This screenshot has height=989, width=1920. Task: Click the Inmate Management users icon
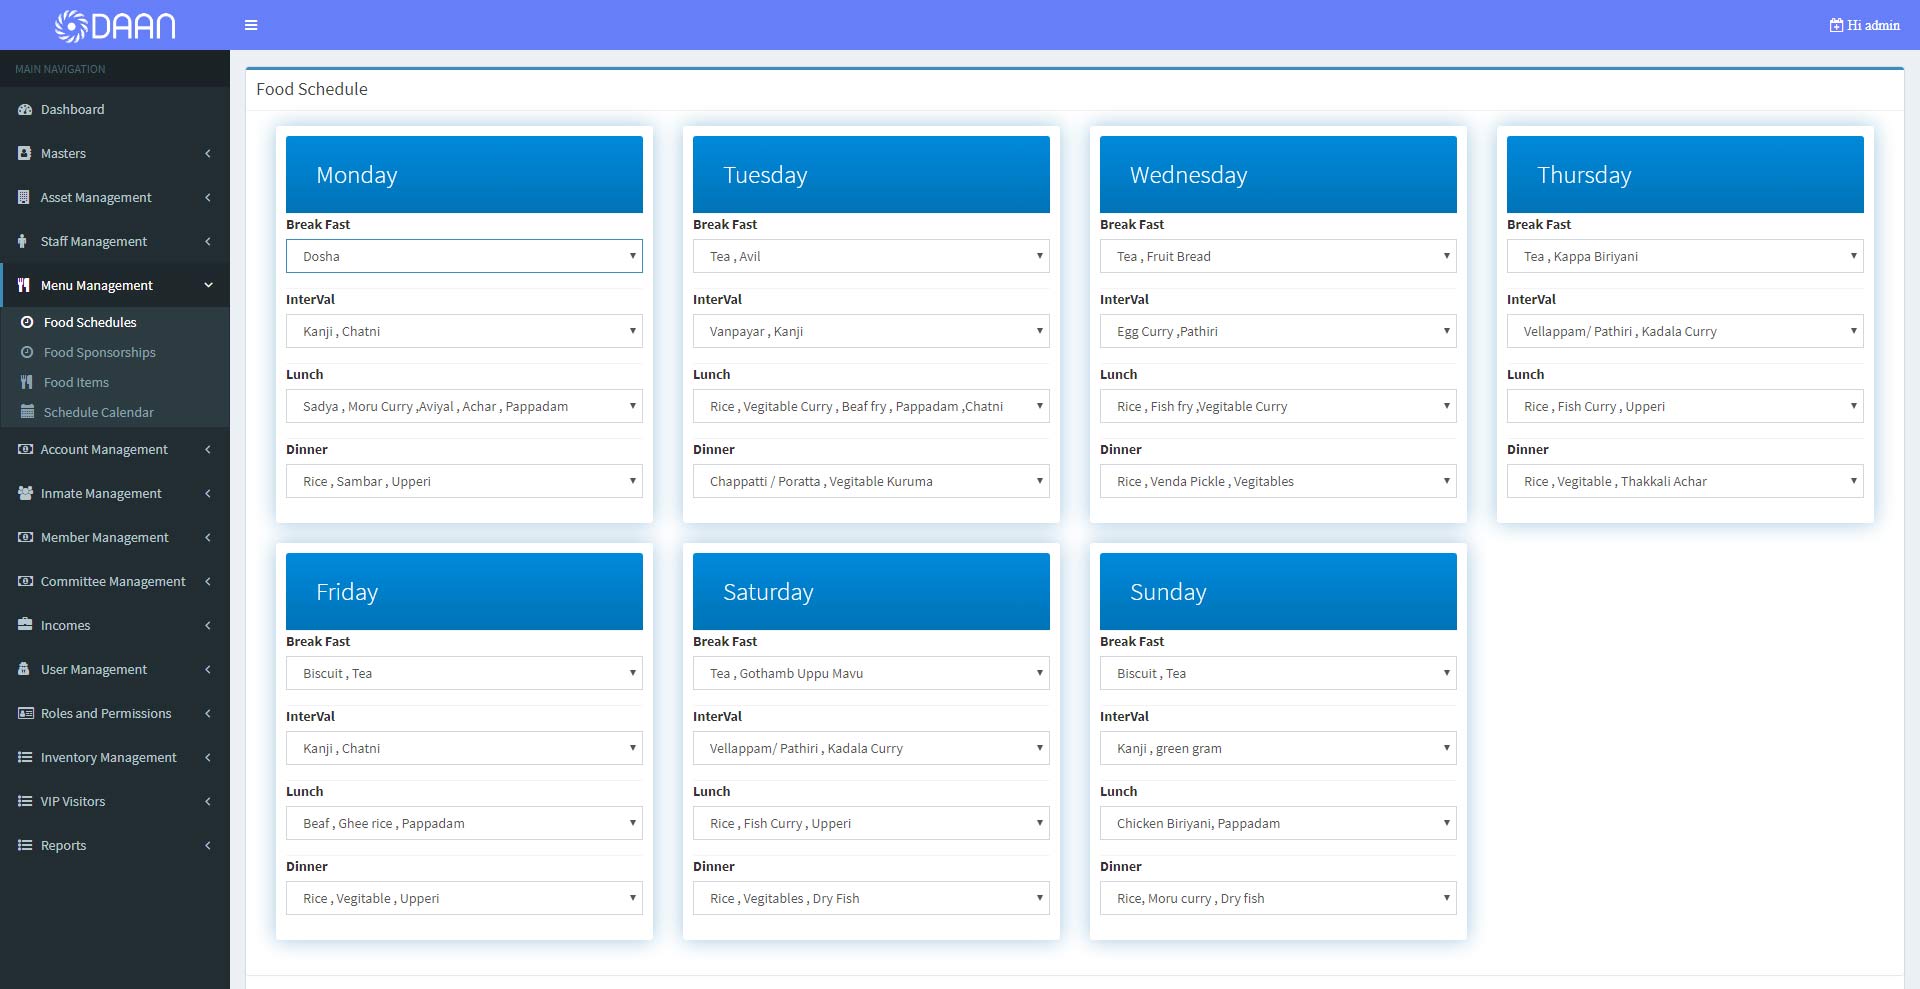25,493
